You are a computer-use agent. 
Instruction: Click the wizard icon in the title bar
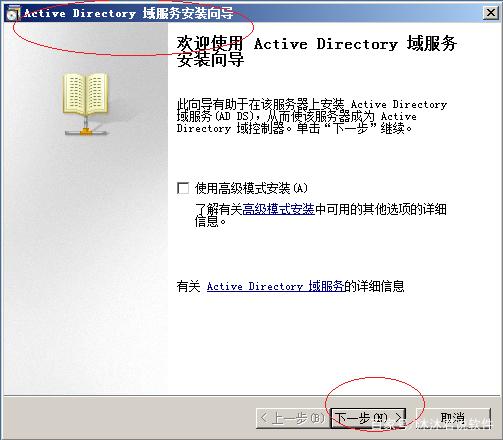(x=13, y=14)
